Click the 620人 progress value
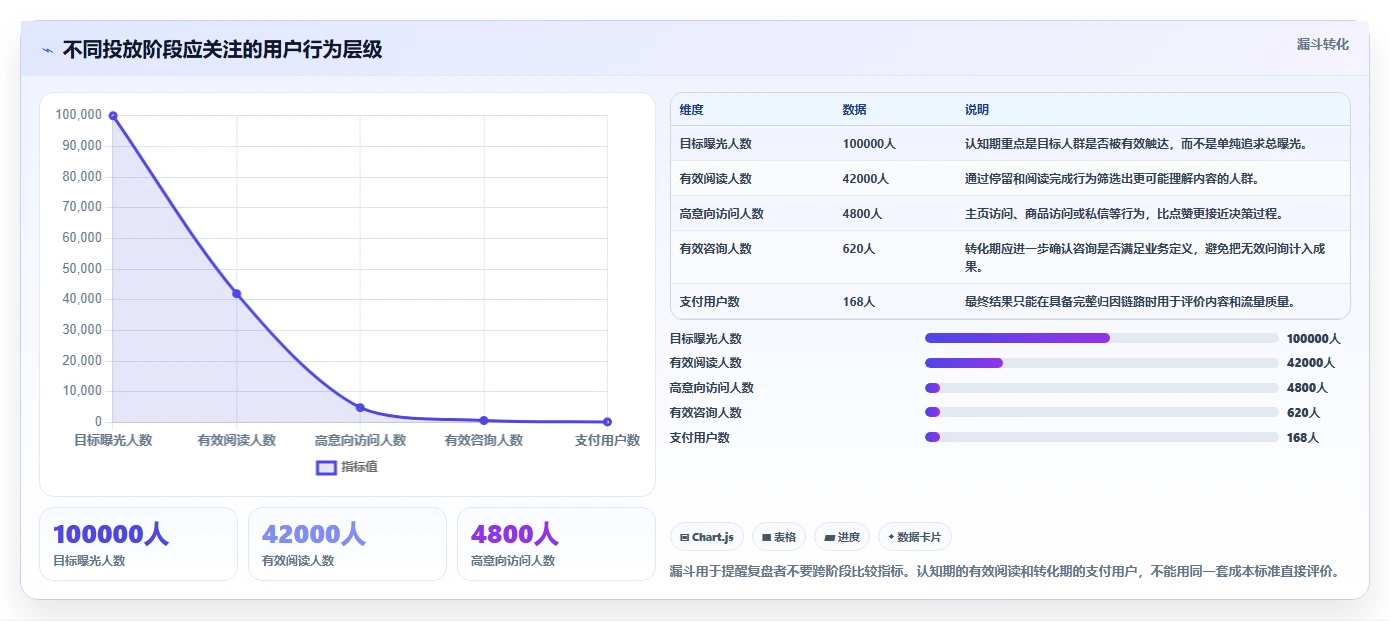The height and width of the screenshot is (621, 1390). point(1303,413)
